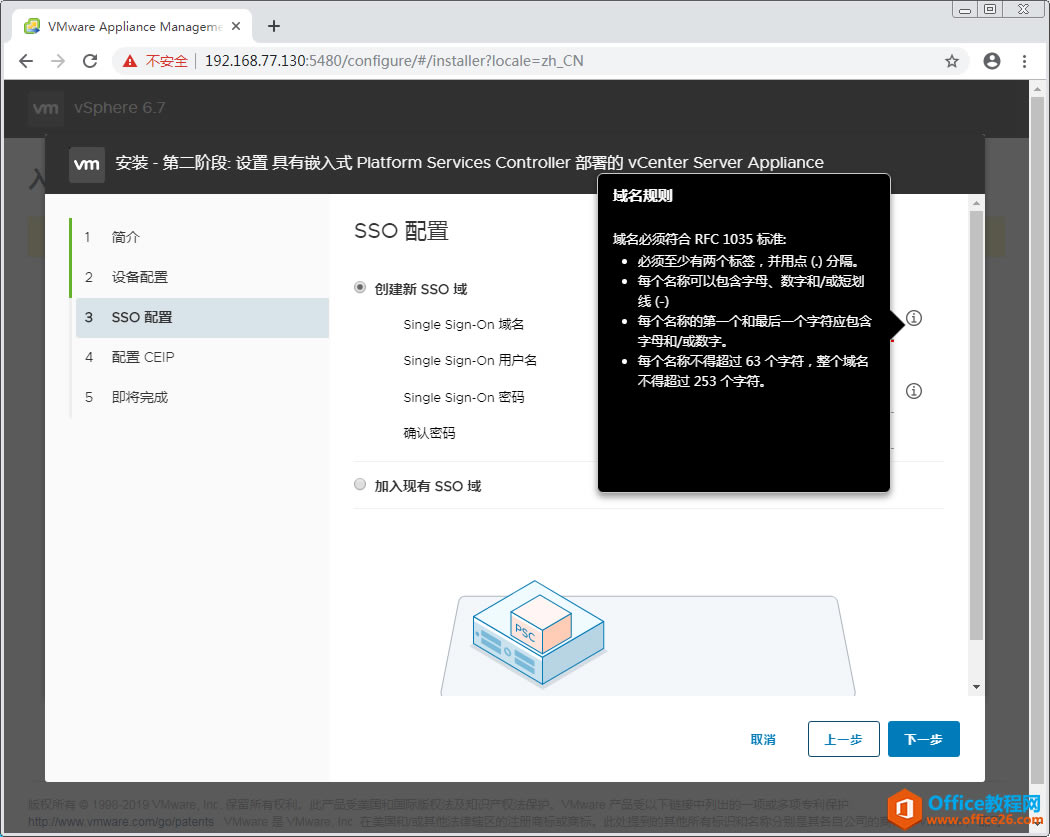The image size is (1050, 837).
Task: Click the address bar URL
Action: point(394,61)
